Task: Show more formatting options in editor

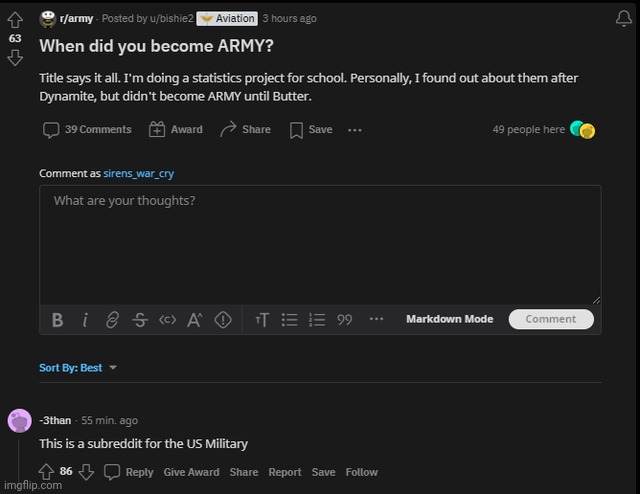Action: 376,319
